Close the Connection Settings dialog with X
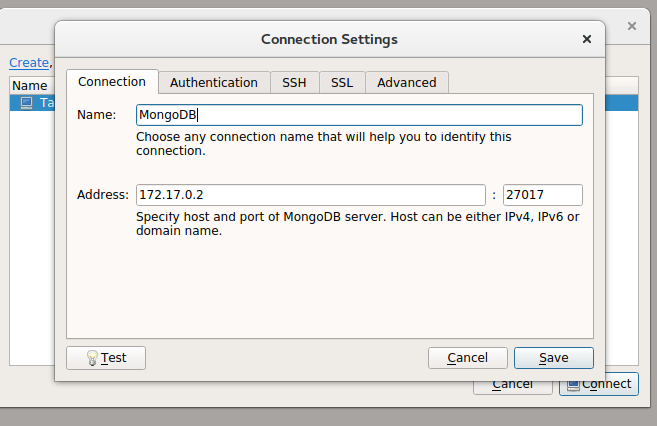This screenshot has height=426, width=657. coord(587,39)
